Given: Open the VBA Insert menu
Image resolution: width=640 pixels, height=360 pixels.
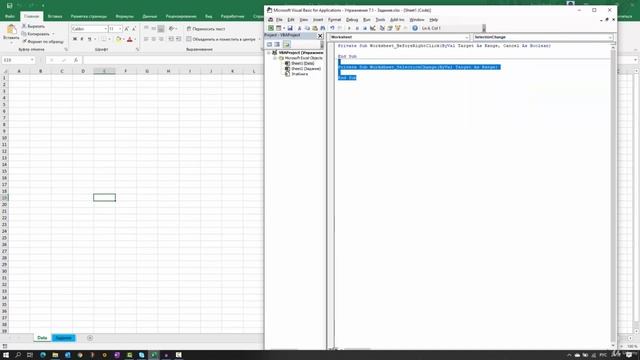Looking at the screenshot, I should point(318,20).
